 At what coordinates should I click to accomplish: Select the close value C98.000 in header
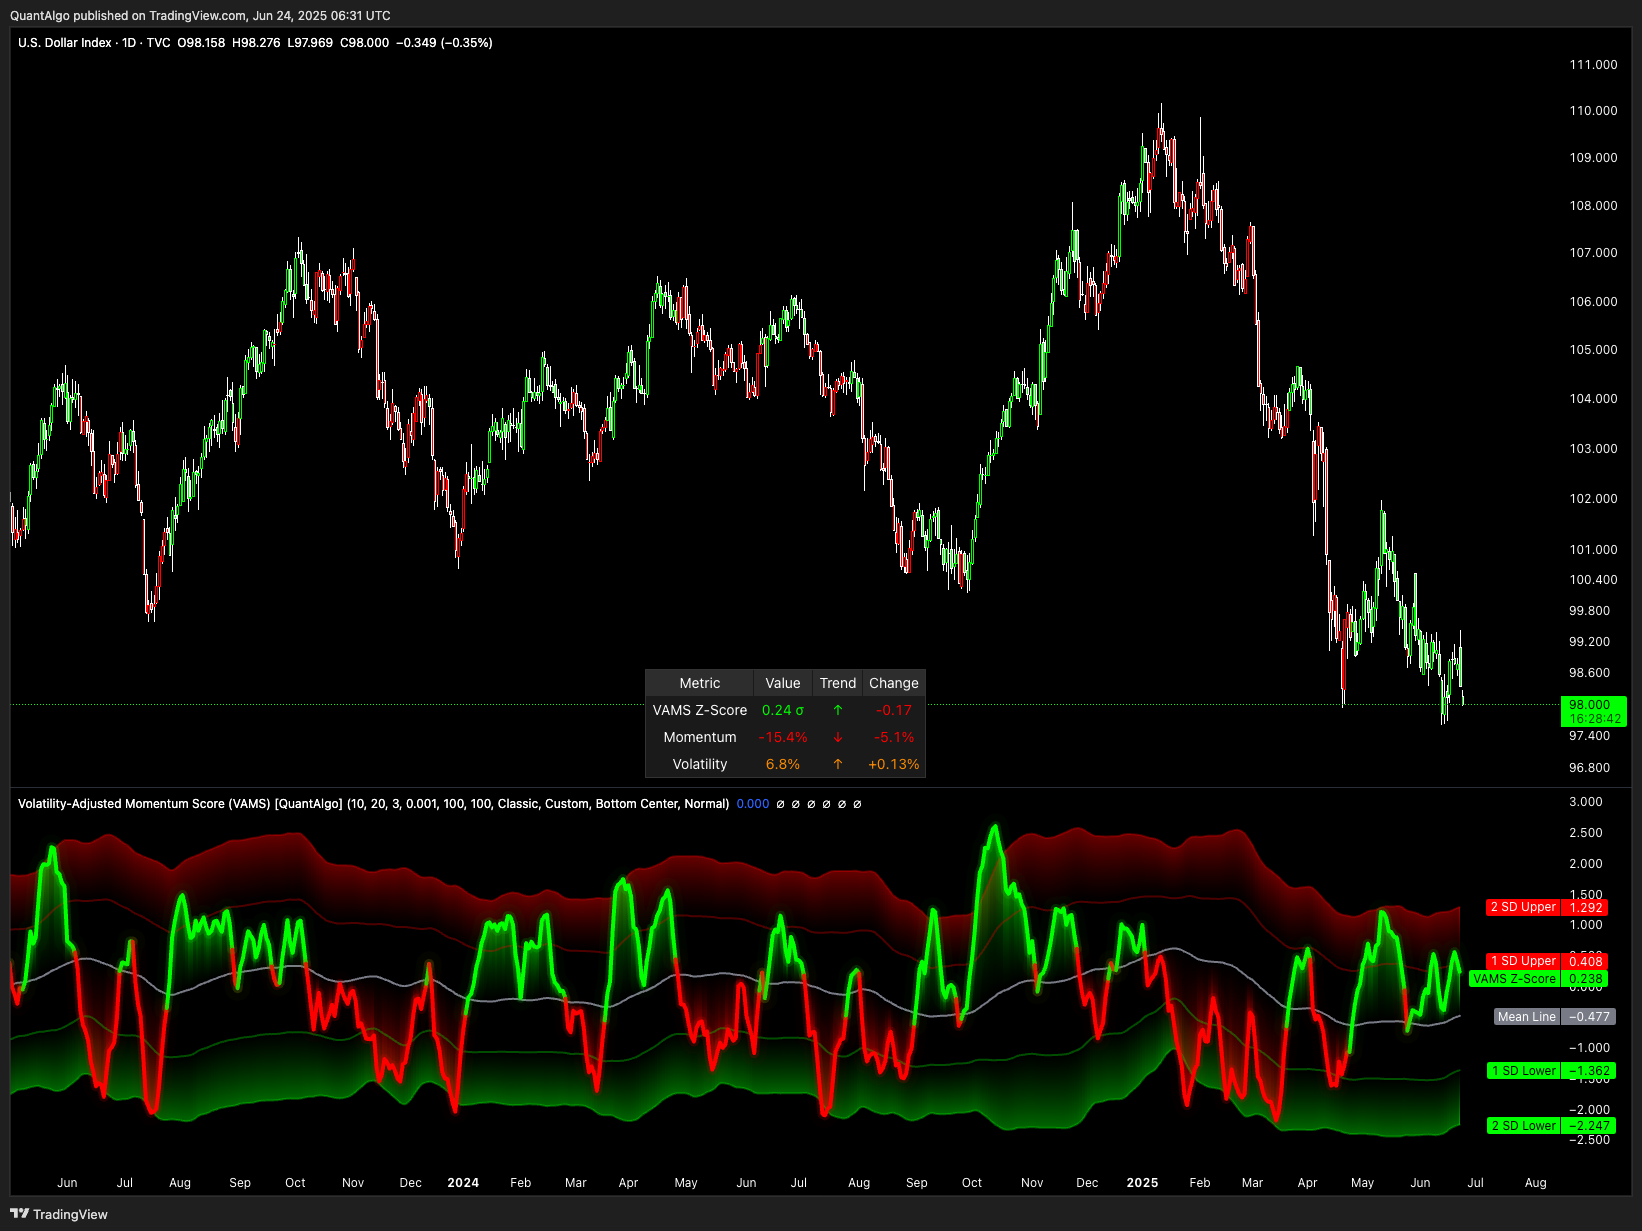(364, 43)
